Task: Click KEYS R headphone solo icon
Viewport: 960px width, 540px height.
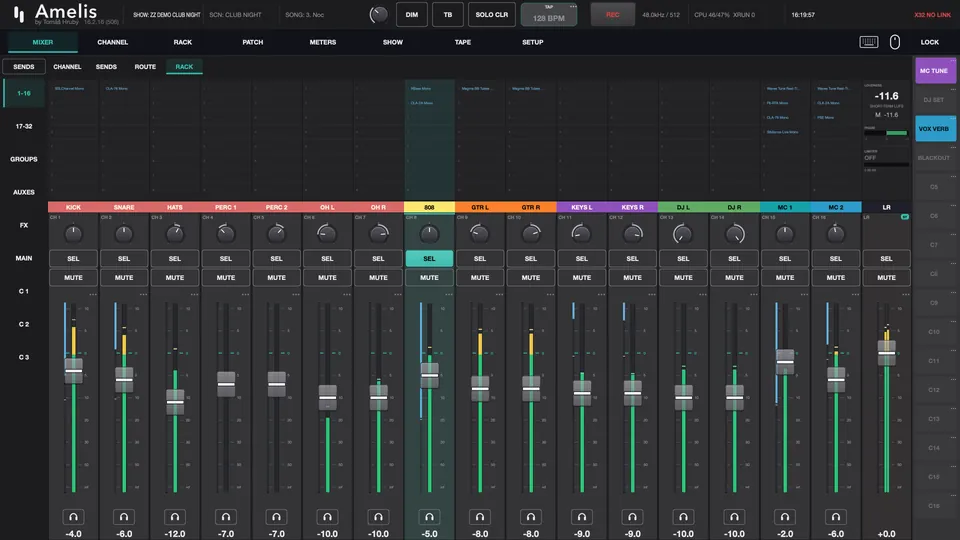Action: click(632, 517)
